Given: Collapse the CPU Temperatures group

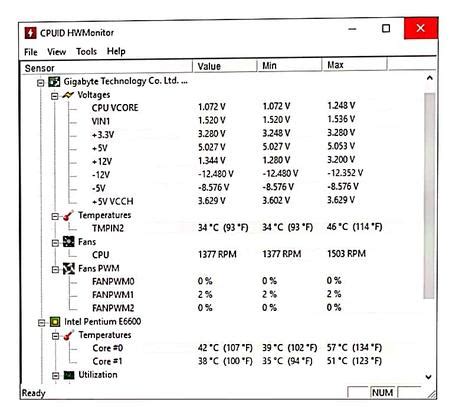Looking at the screenshot, I should pyautogui.click(x=56, y=336).
